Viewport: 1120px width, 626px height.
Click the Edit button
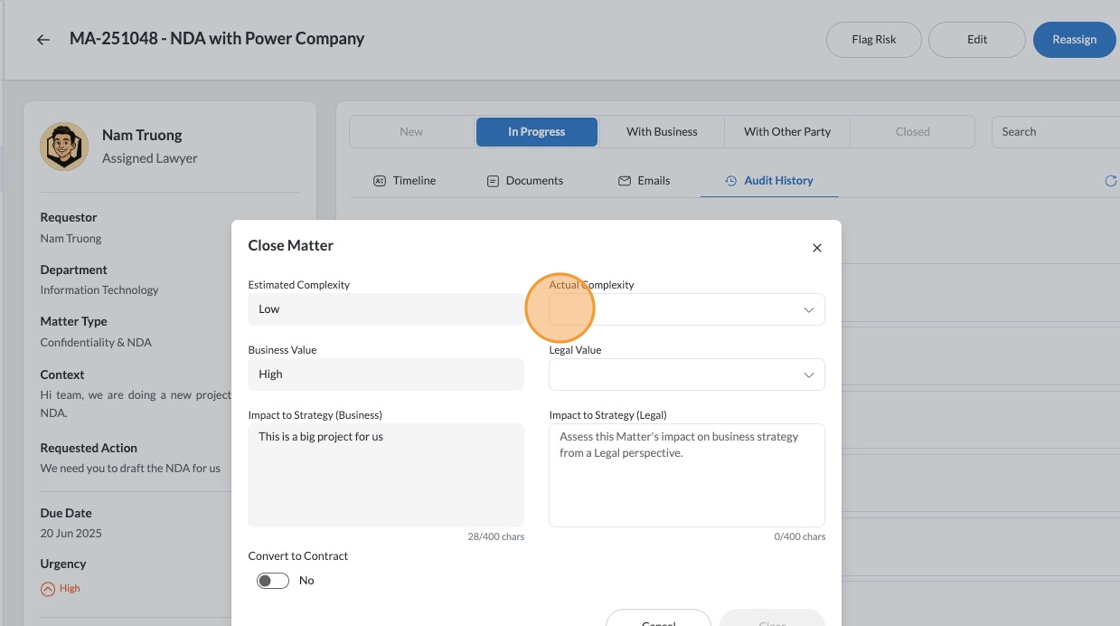click(976, 40)
